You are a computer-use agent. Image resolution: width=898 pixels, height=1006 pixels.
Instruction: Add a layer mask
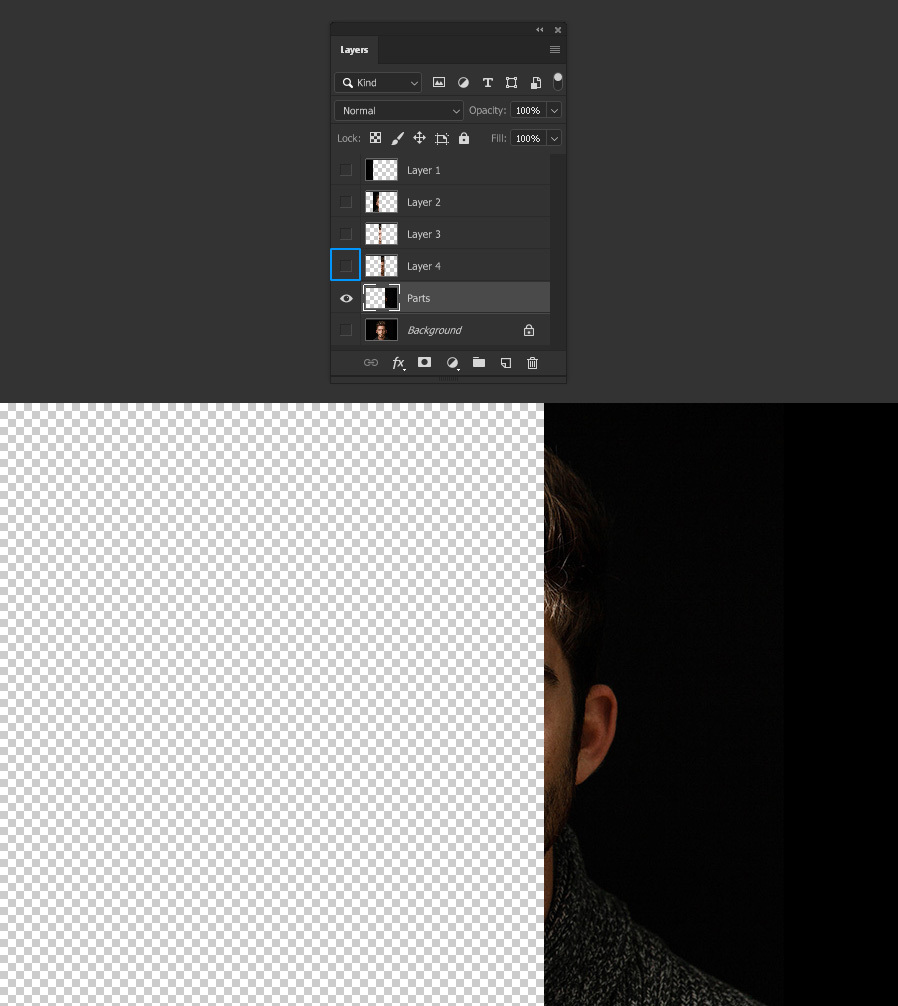click(x=425, y=362)
